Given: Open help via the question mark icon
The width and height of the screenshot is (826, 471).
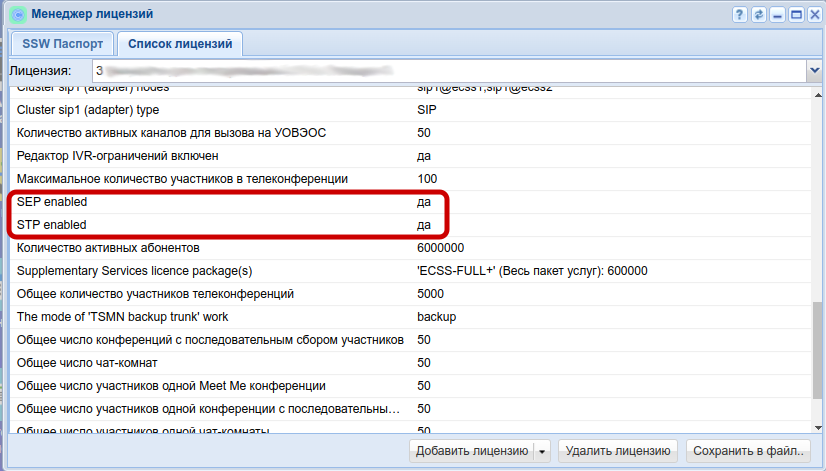Looking at the screenshot, I should coord(740,14).
